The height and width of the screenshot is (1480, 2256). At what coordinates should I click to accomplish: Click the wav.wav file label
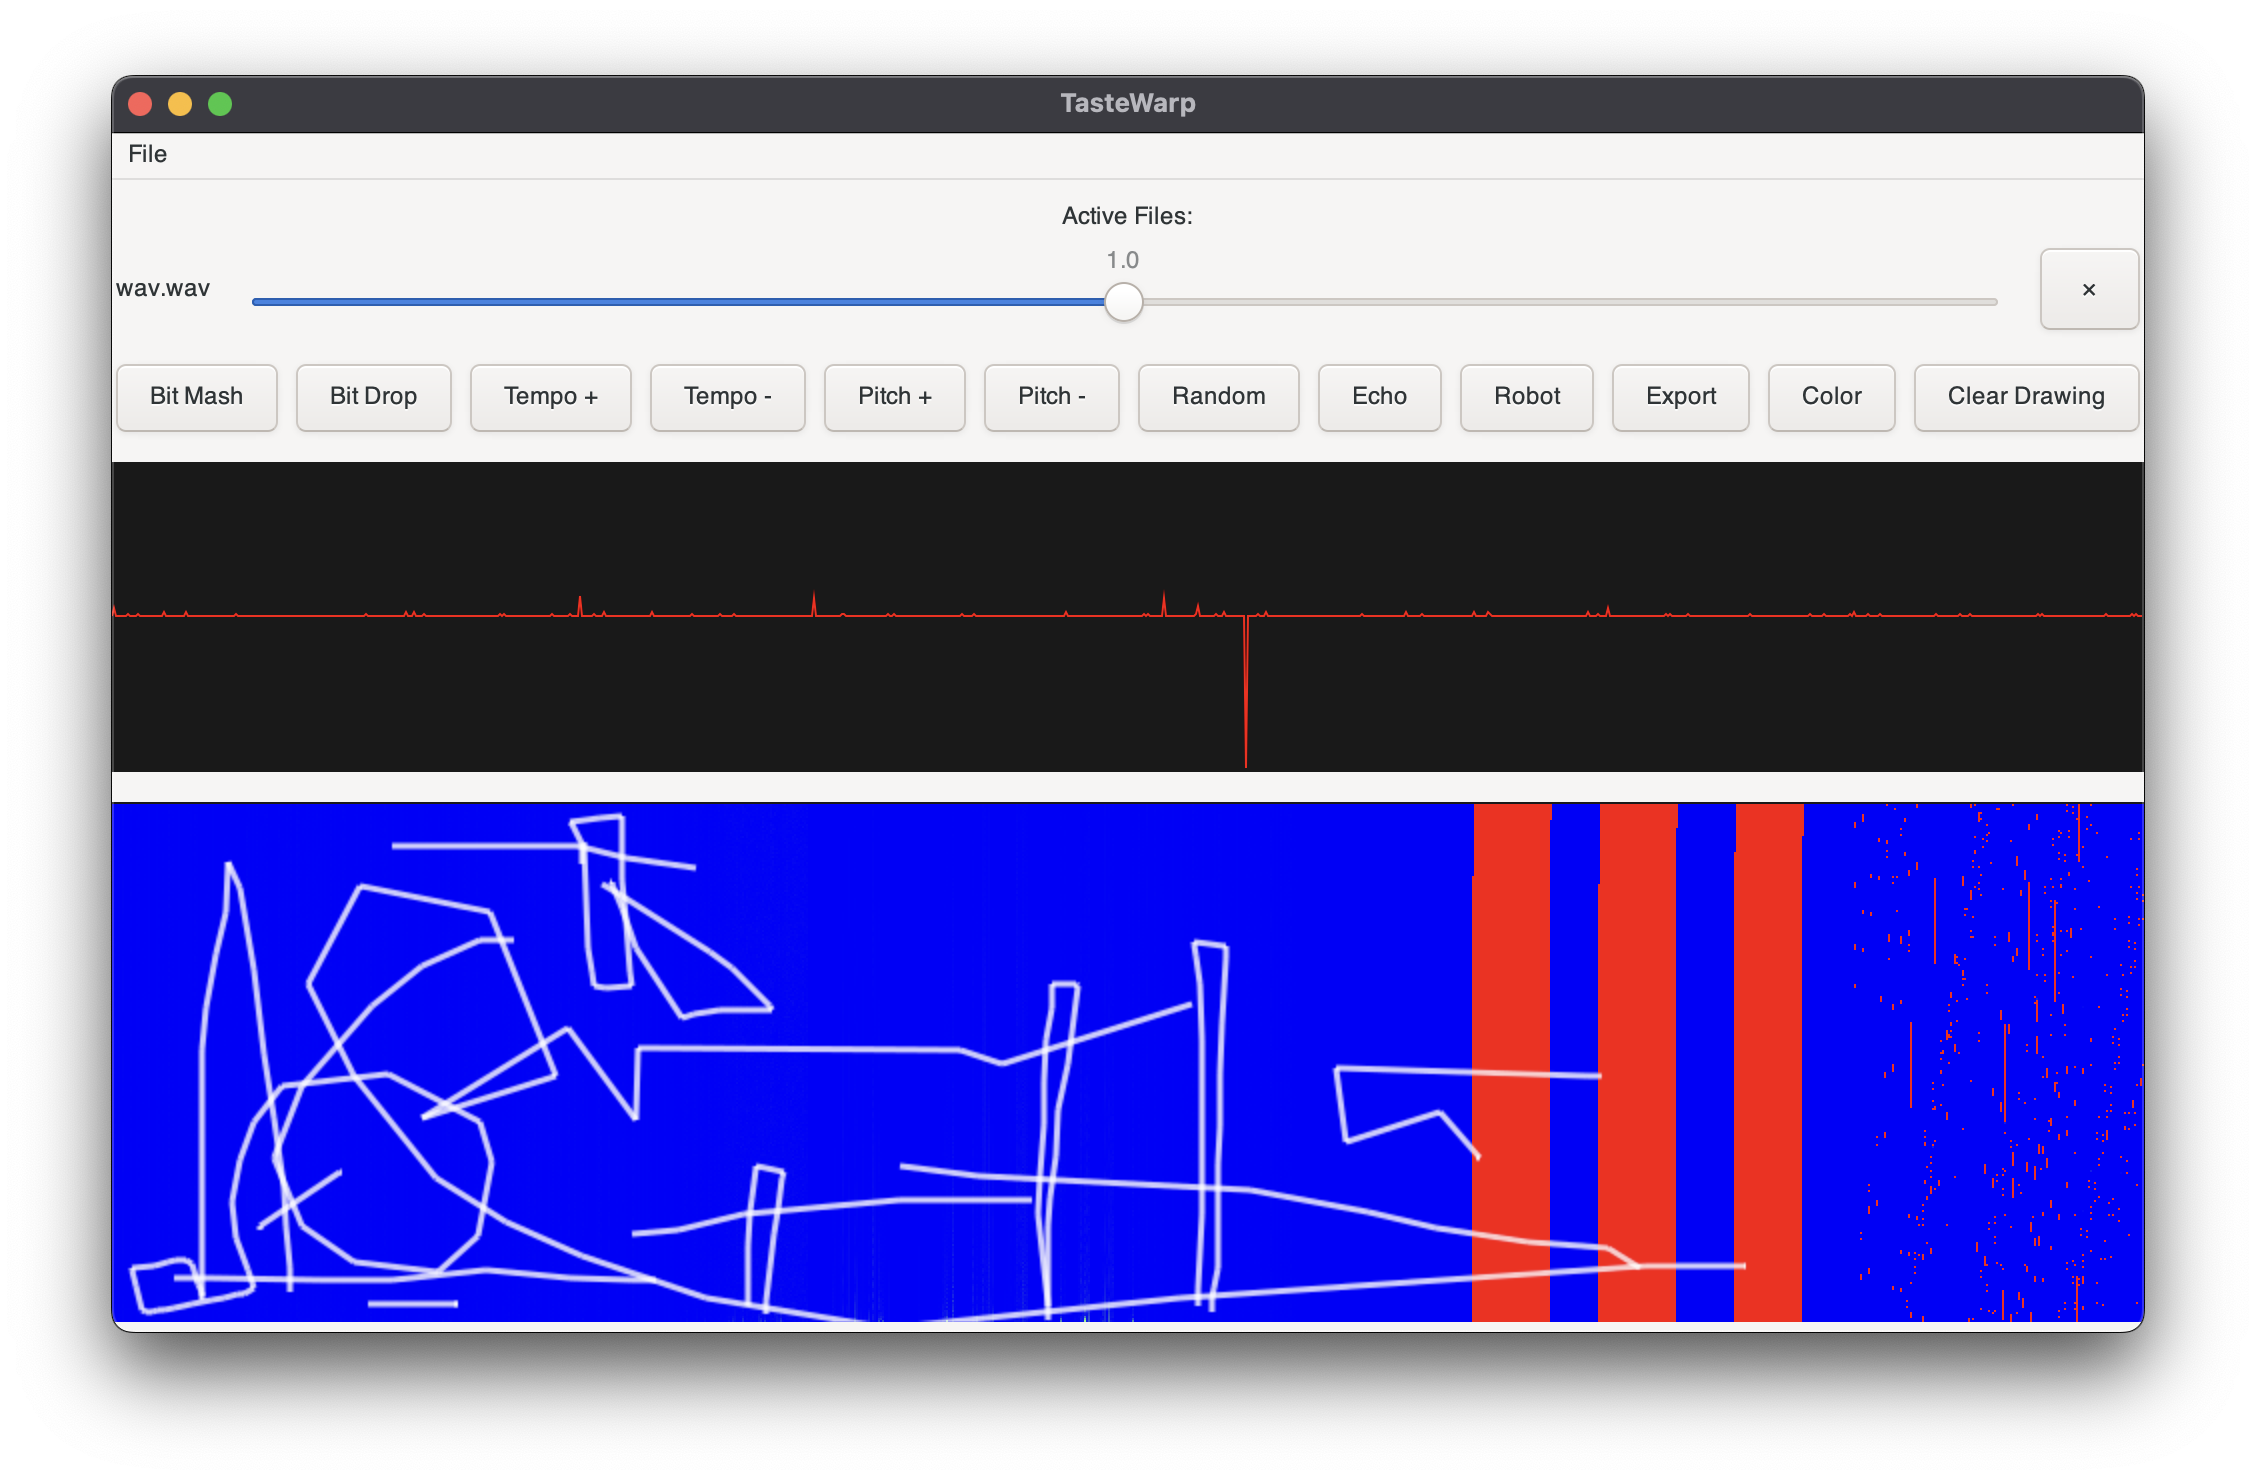pyautogui.click(x=163, y=289)
